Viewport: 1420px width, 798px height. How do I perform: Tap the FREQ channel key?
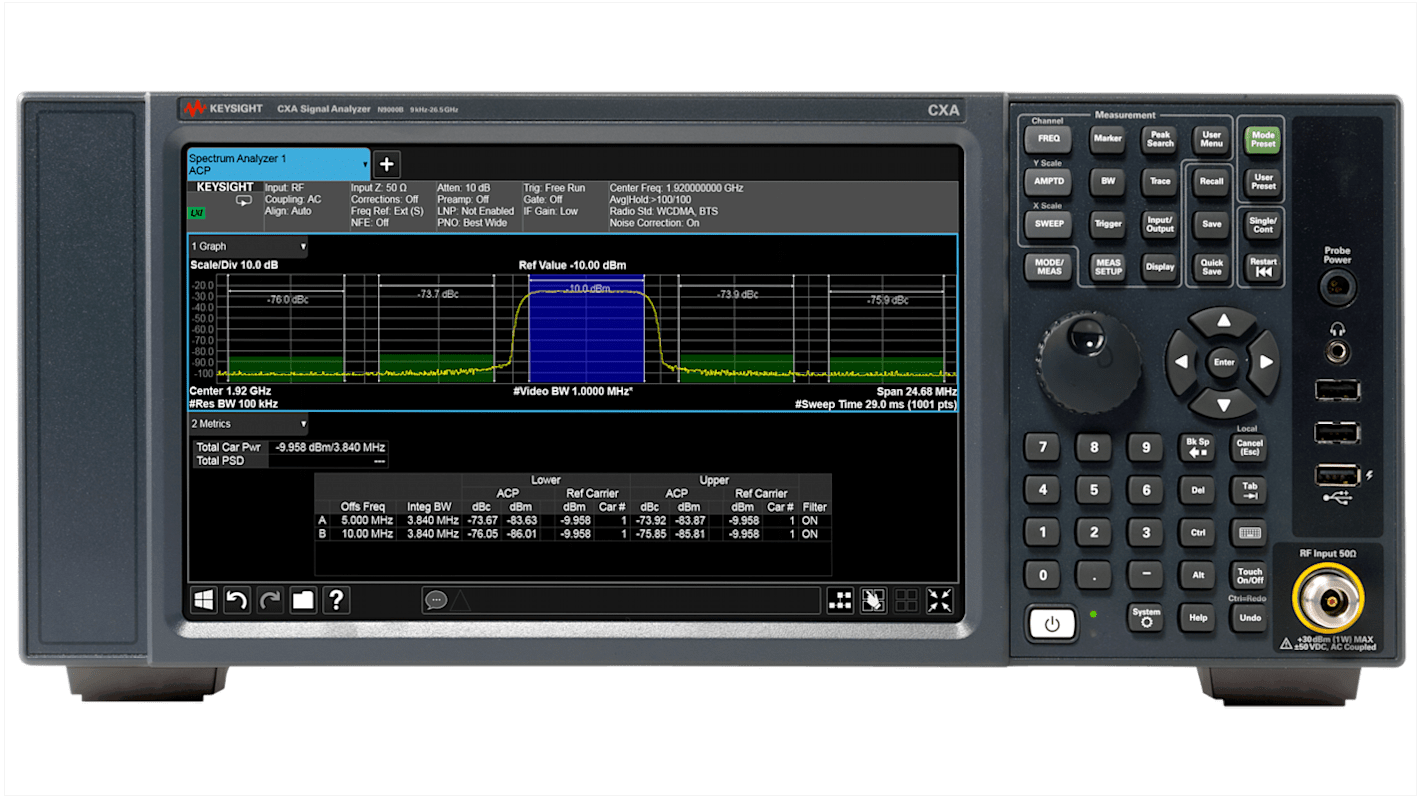[x=1048, y=139]
